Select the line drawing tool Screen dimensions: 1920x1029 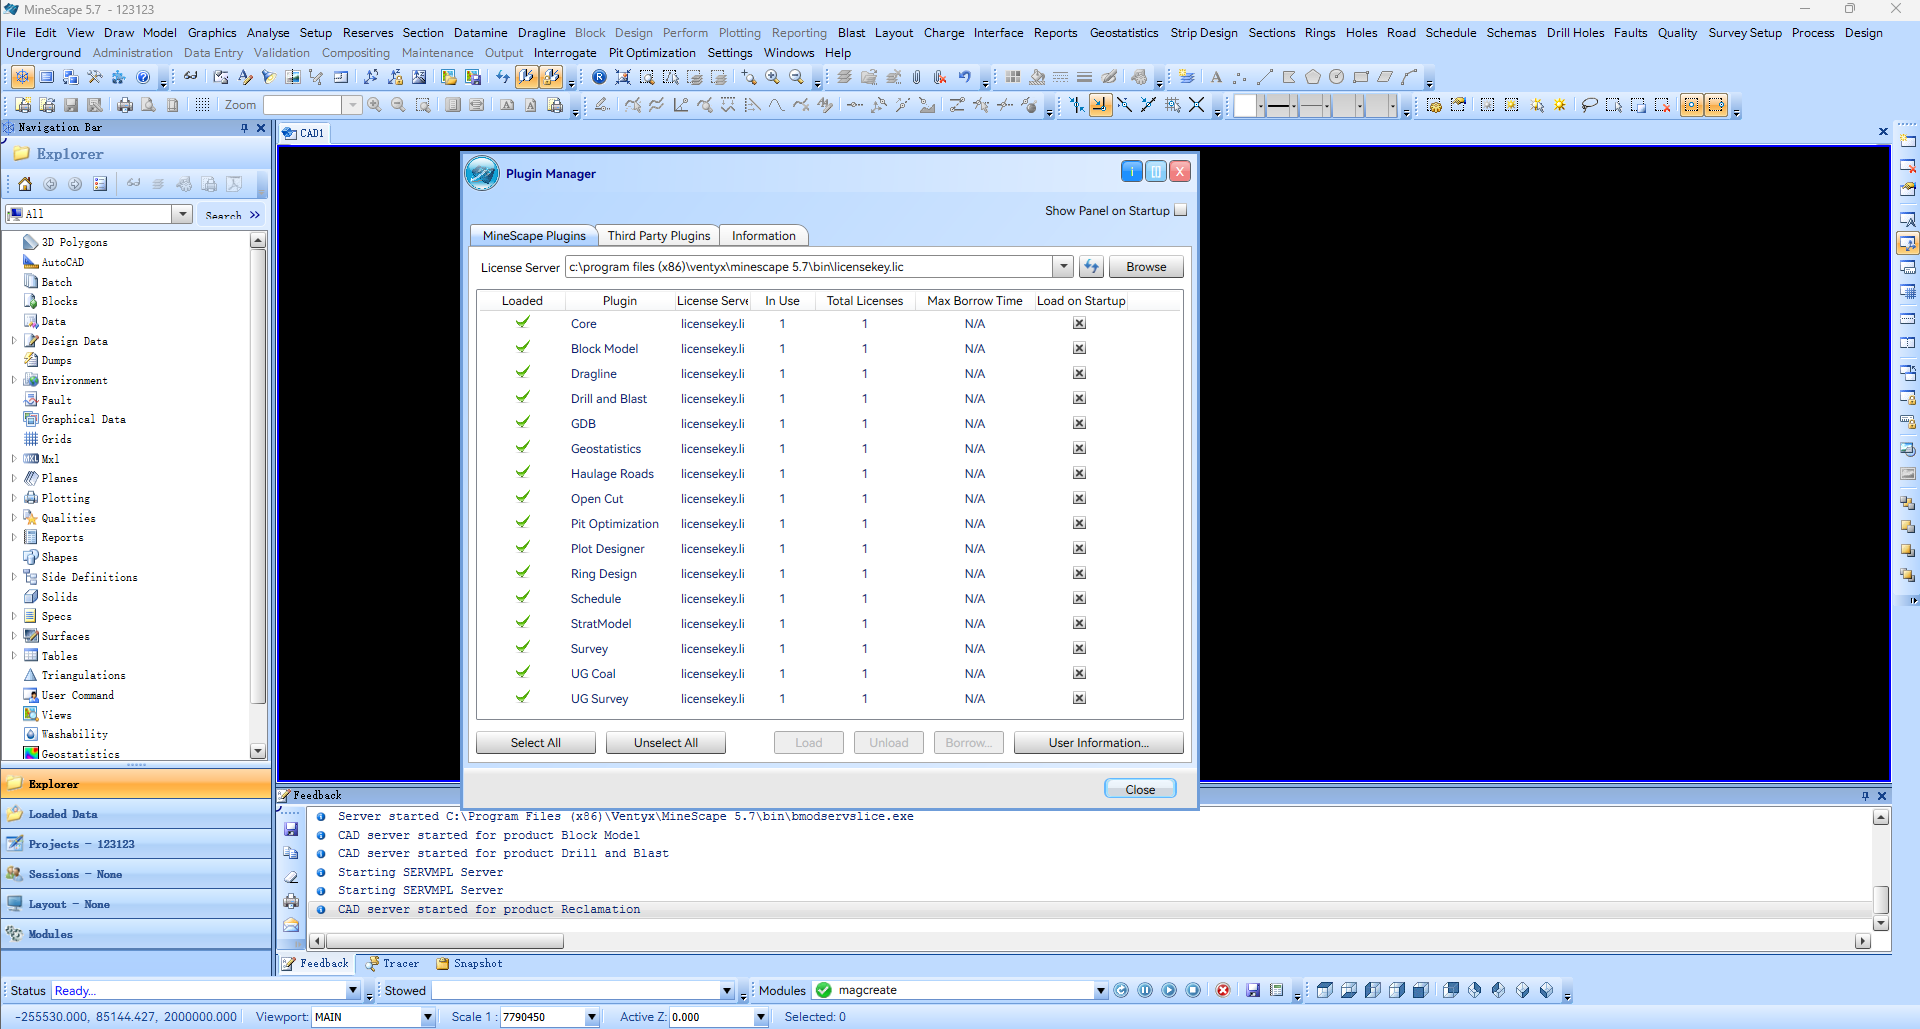pyautogui.click(x=1264, y=77)
